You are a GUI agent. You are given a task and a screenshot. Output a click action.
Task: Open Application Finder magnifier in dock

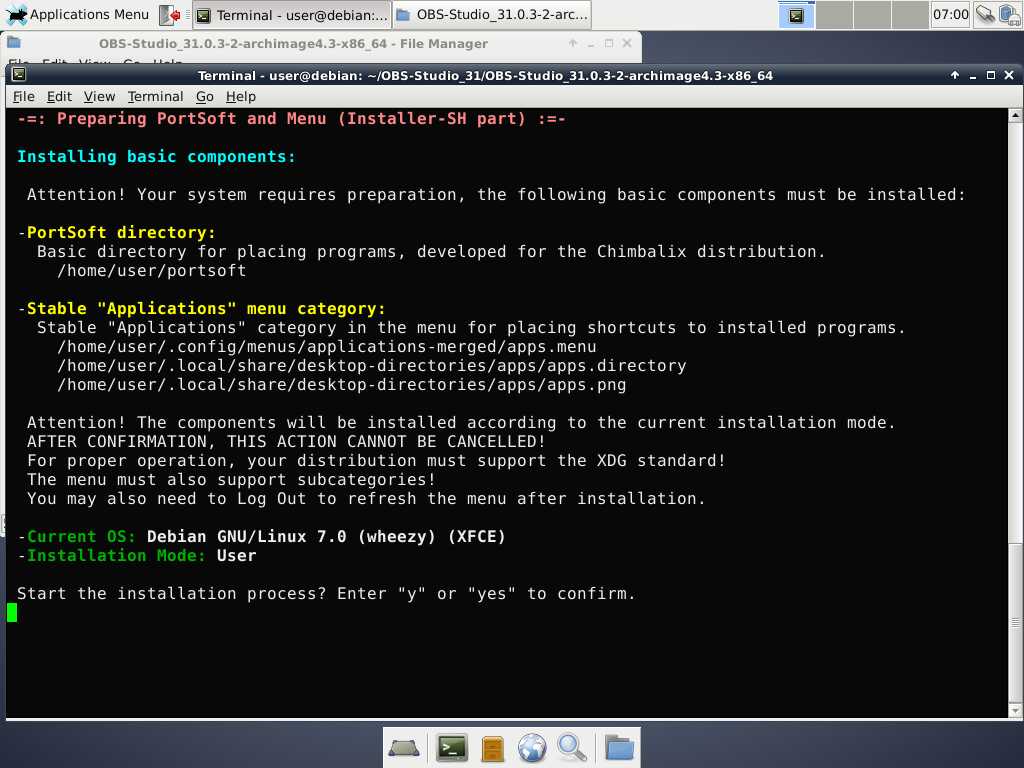pyautogui.click(x=571, y=748)
